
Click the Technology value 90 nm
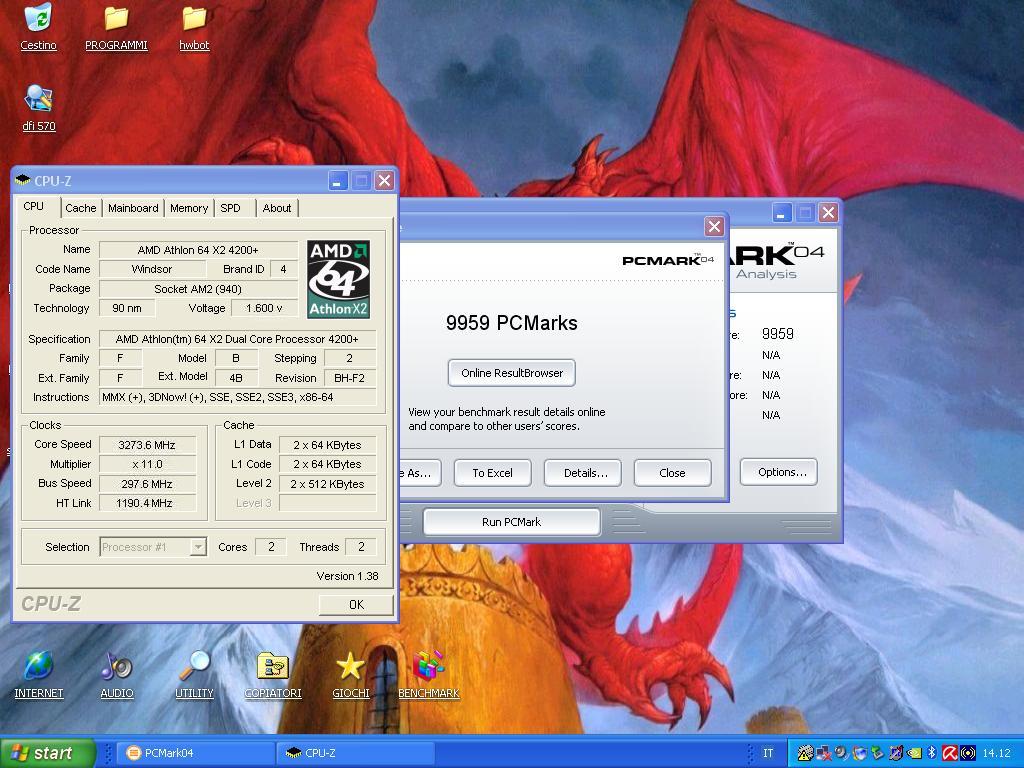coord(127,308)
